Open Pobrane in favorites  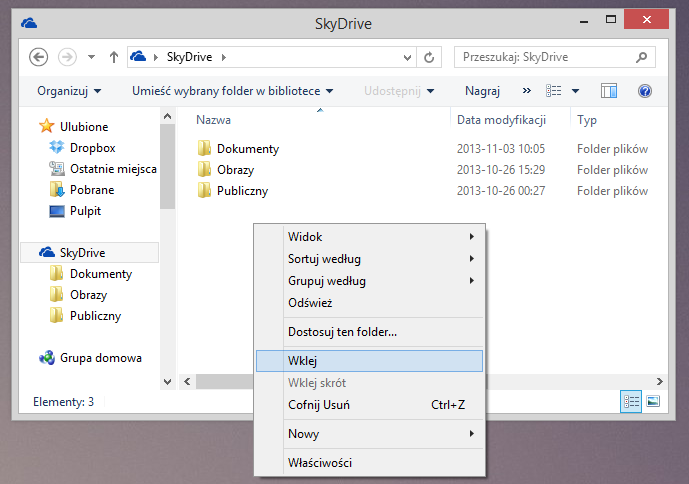click(x=92, y=190)
